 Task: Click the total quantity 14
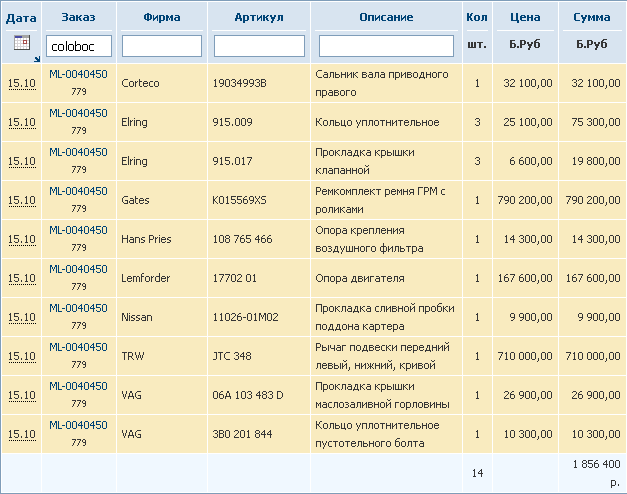tap(477, 473)
